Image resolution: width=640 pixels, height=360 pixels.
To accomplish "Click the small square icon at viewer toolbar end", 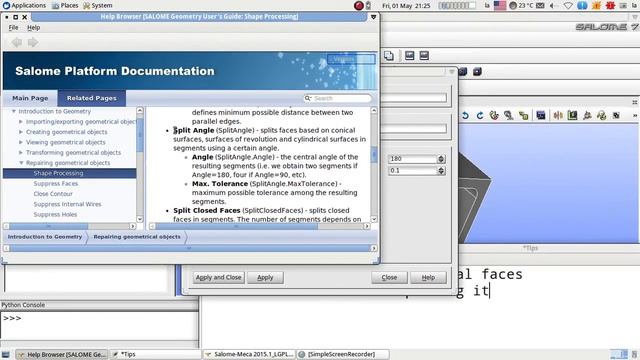I will pyautogui.click(x=616, y=116).
